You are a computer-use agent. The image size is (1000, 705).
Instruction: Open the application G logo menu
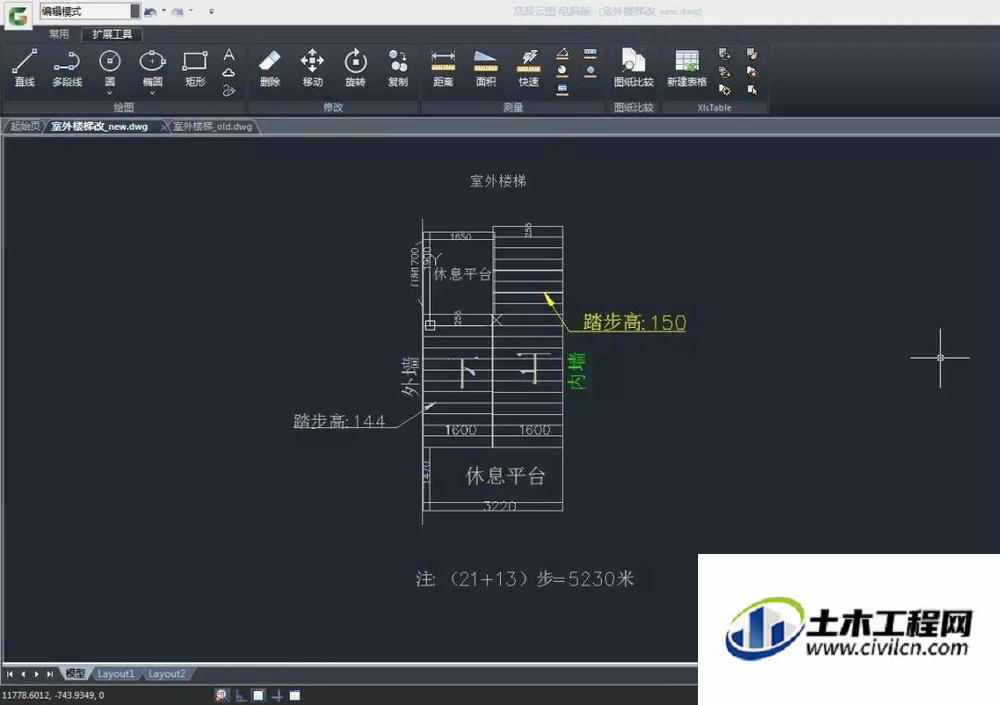click(x=18, y=15)
